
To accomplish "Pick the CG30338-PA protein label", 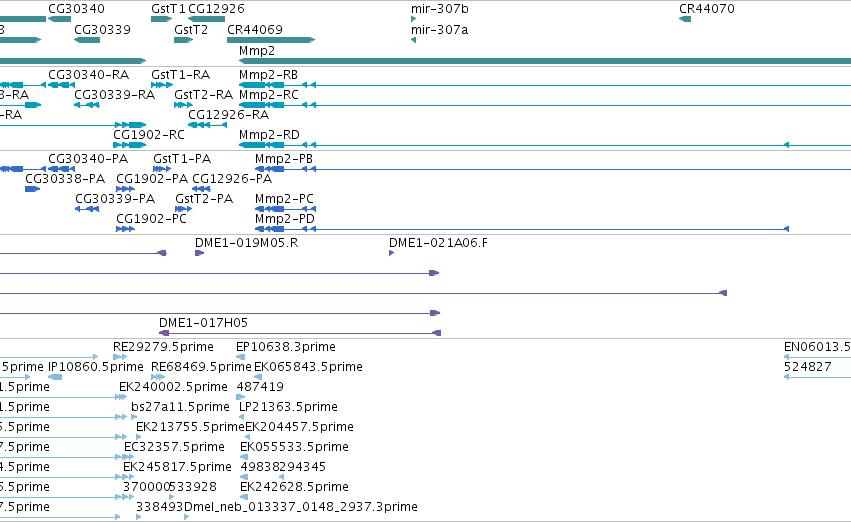I will (65, 179).
